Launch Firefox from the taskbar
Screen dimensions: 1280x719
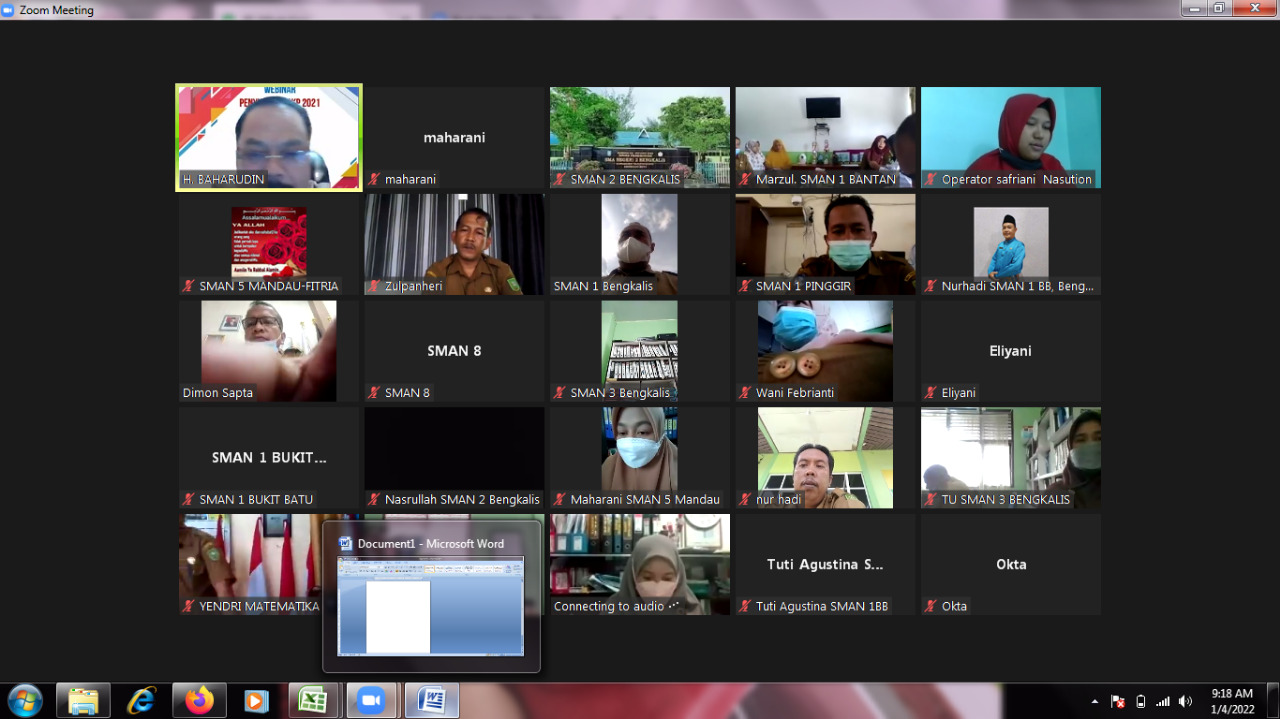[199, 701]
